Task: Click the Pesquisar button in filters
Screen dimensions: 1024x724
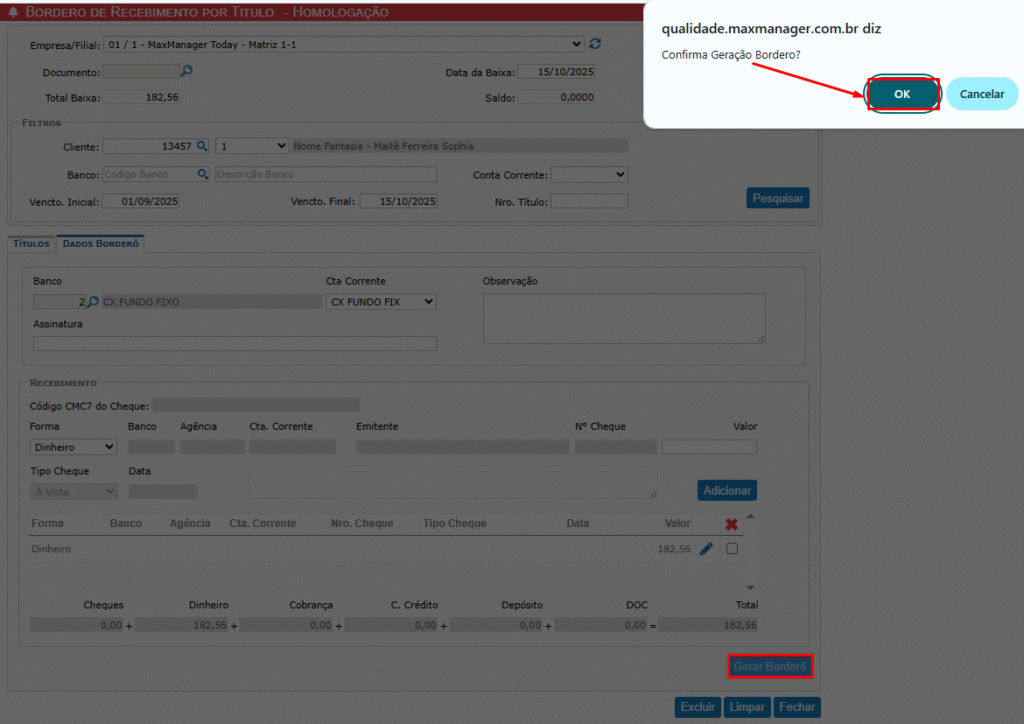Action: click(777, 198)
